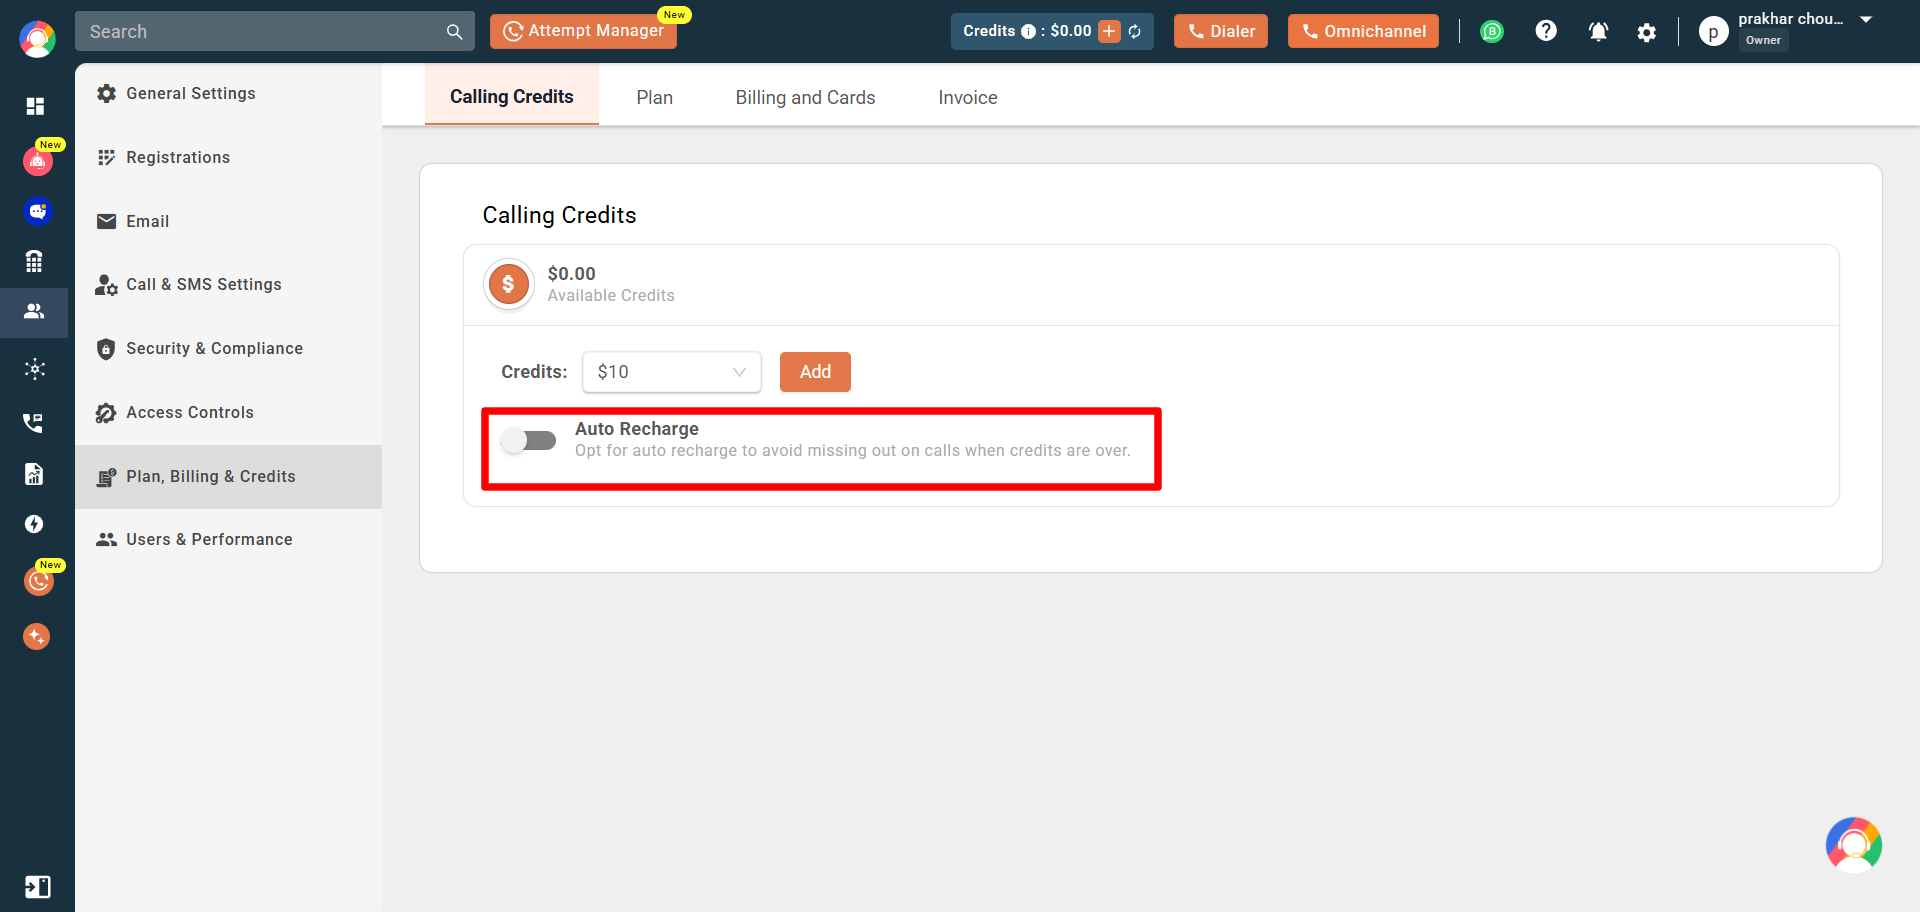
Task: Open the green circular B icon
Action: coord(1492,31)
